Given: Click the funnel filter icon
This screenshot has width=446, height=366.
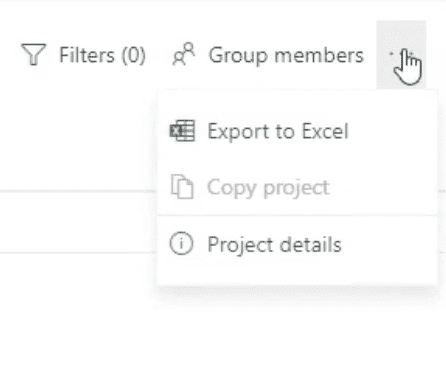Looking at the screenshot, I should point(33,54).
